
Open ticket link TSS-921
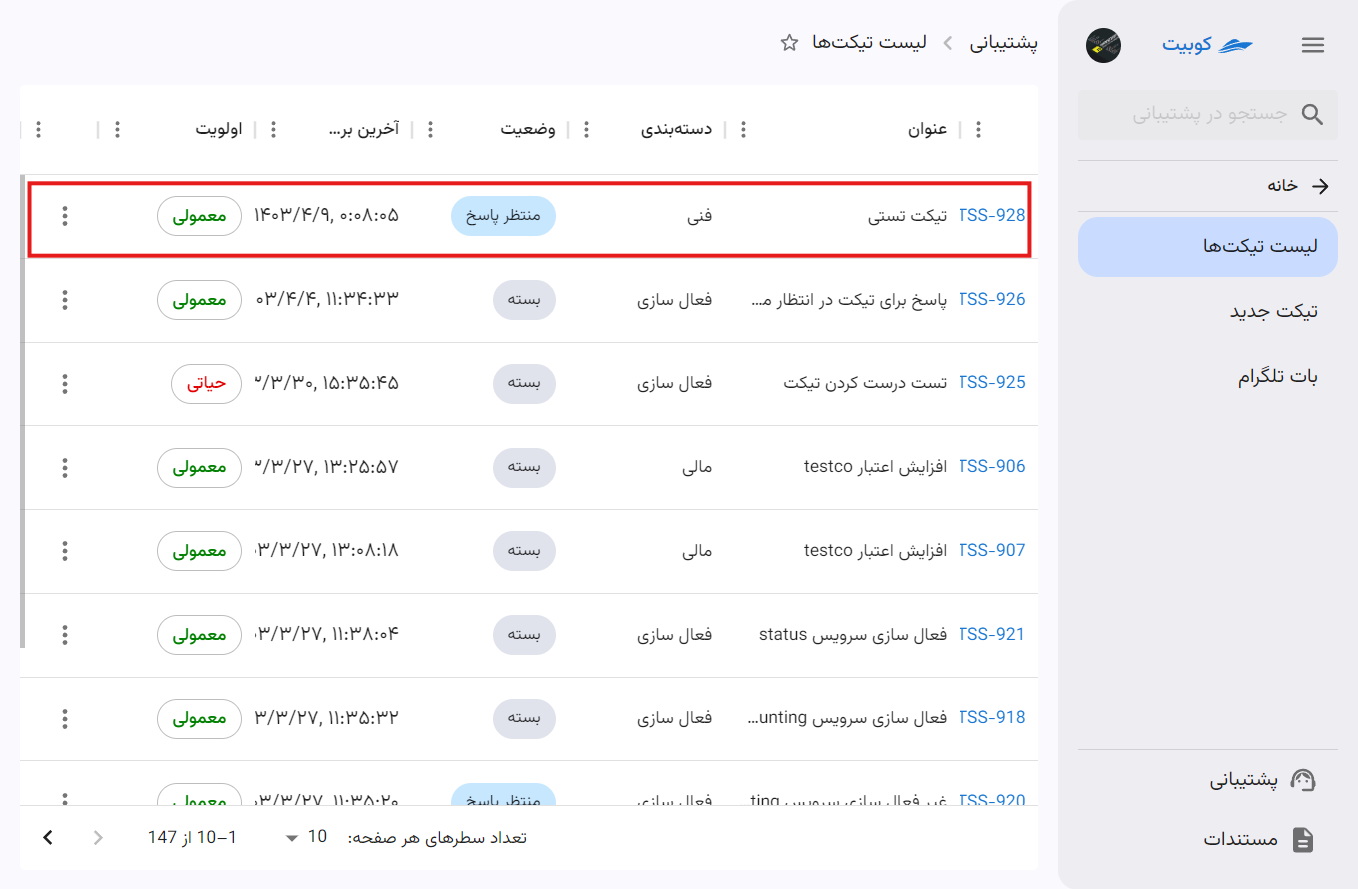coord(992,634)
